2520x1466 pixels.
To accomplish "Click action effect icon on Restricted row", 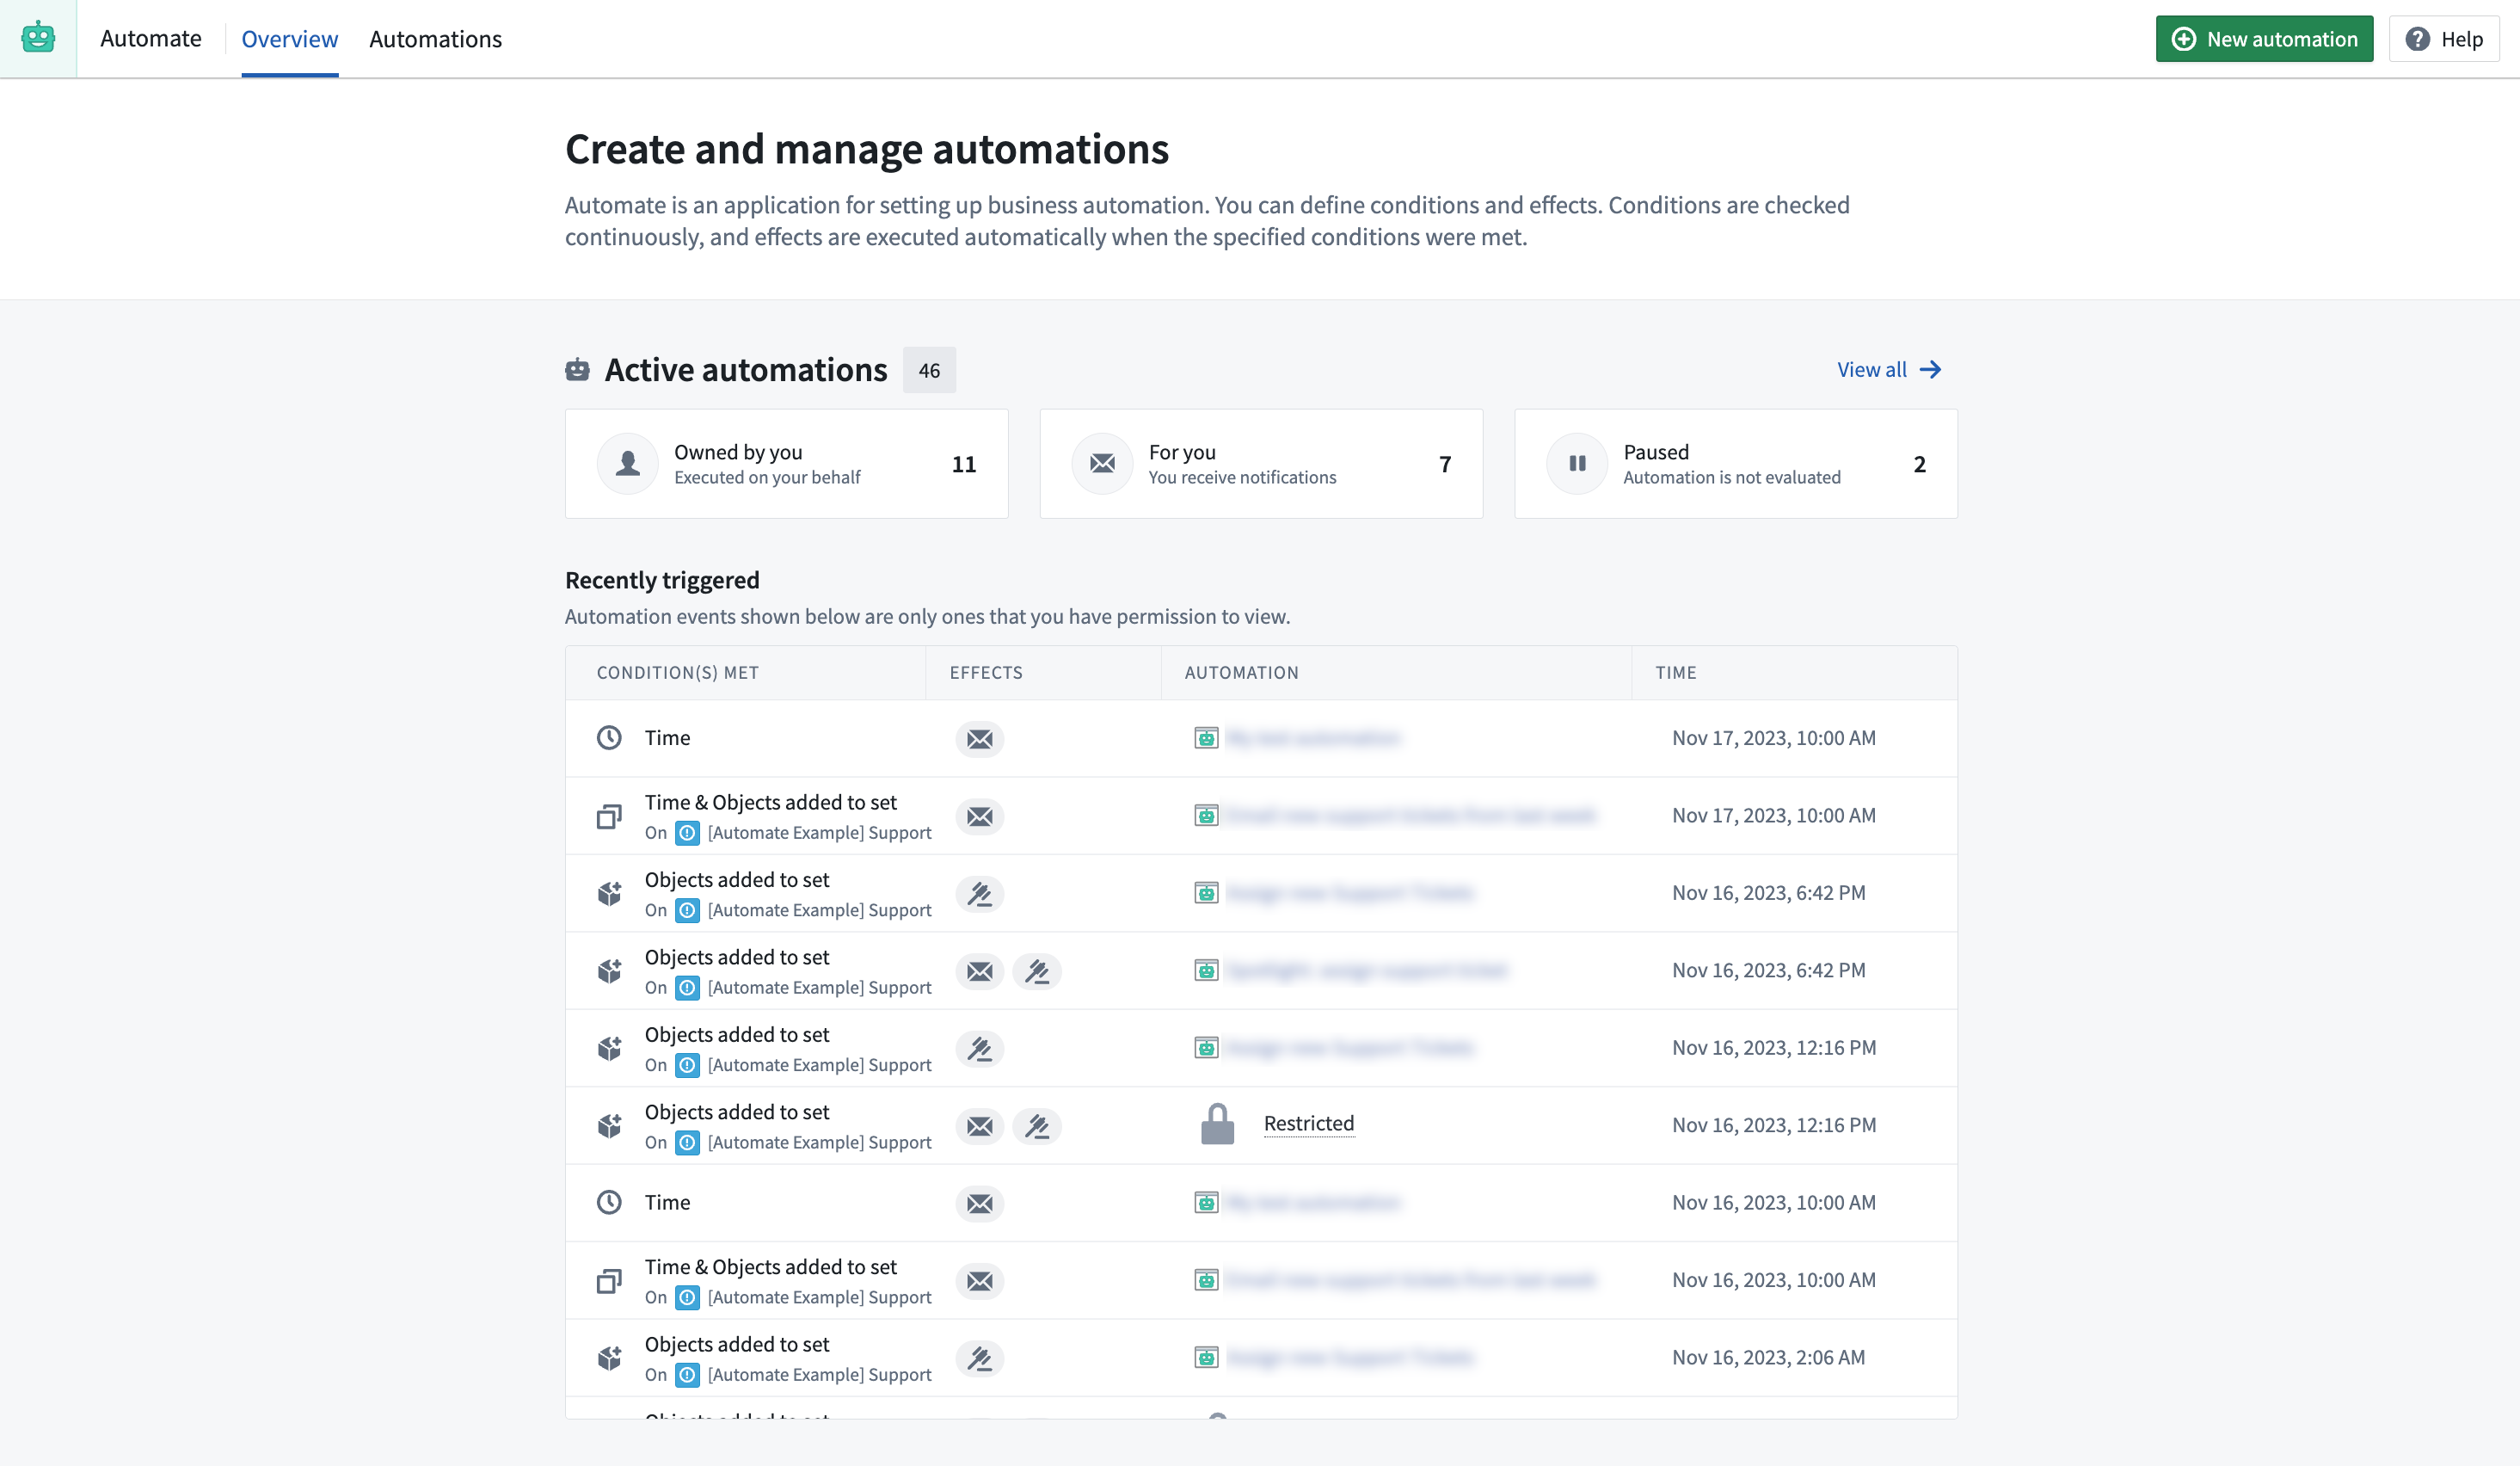I will pyautogui.click(x=1037, y=1126).
